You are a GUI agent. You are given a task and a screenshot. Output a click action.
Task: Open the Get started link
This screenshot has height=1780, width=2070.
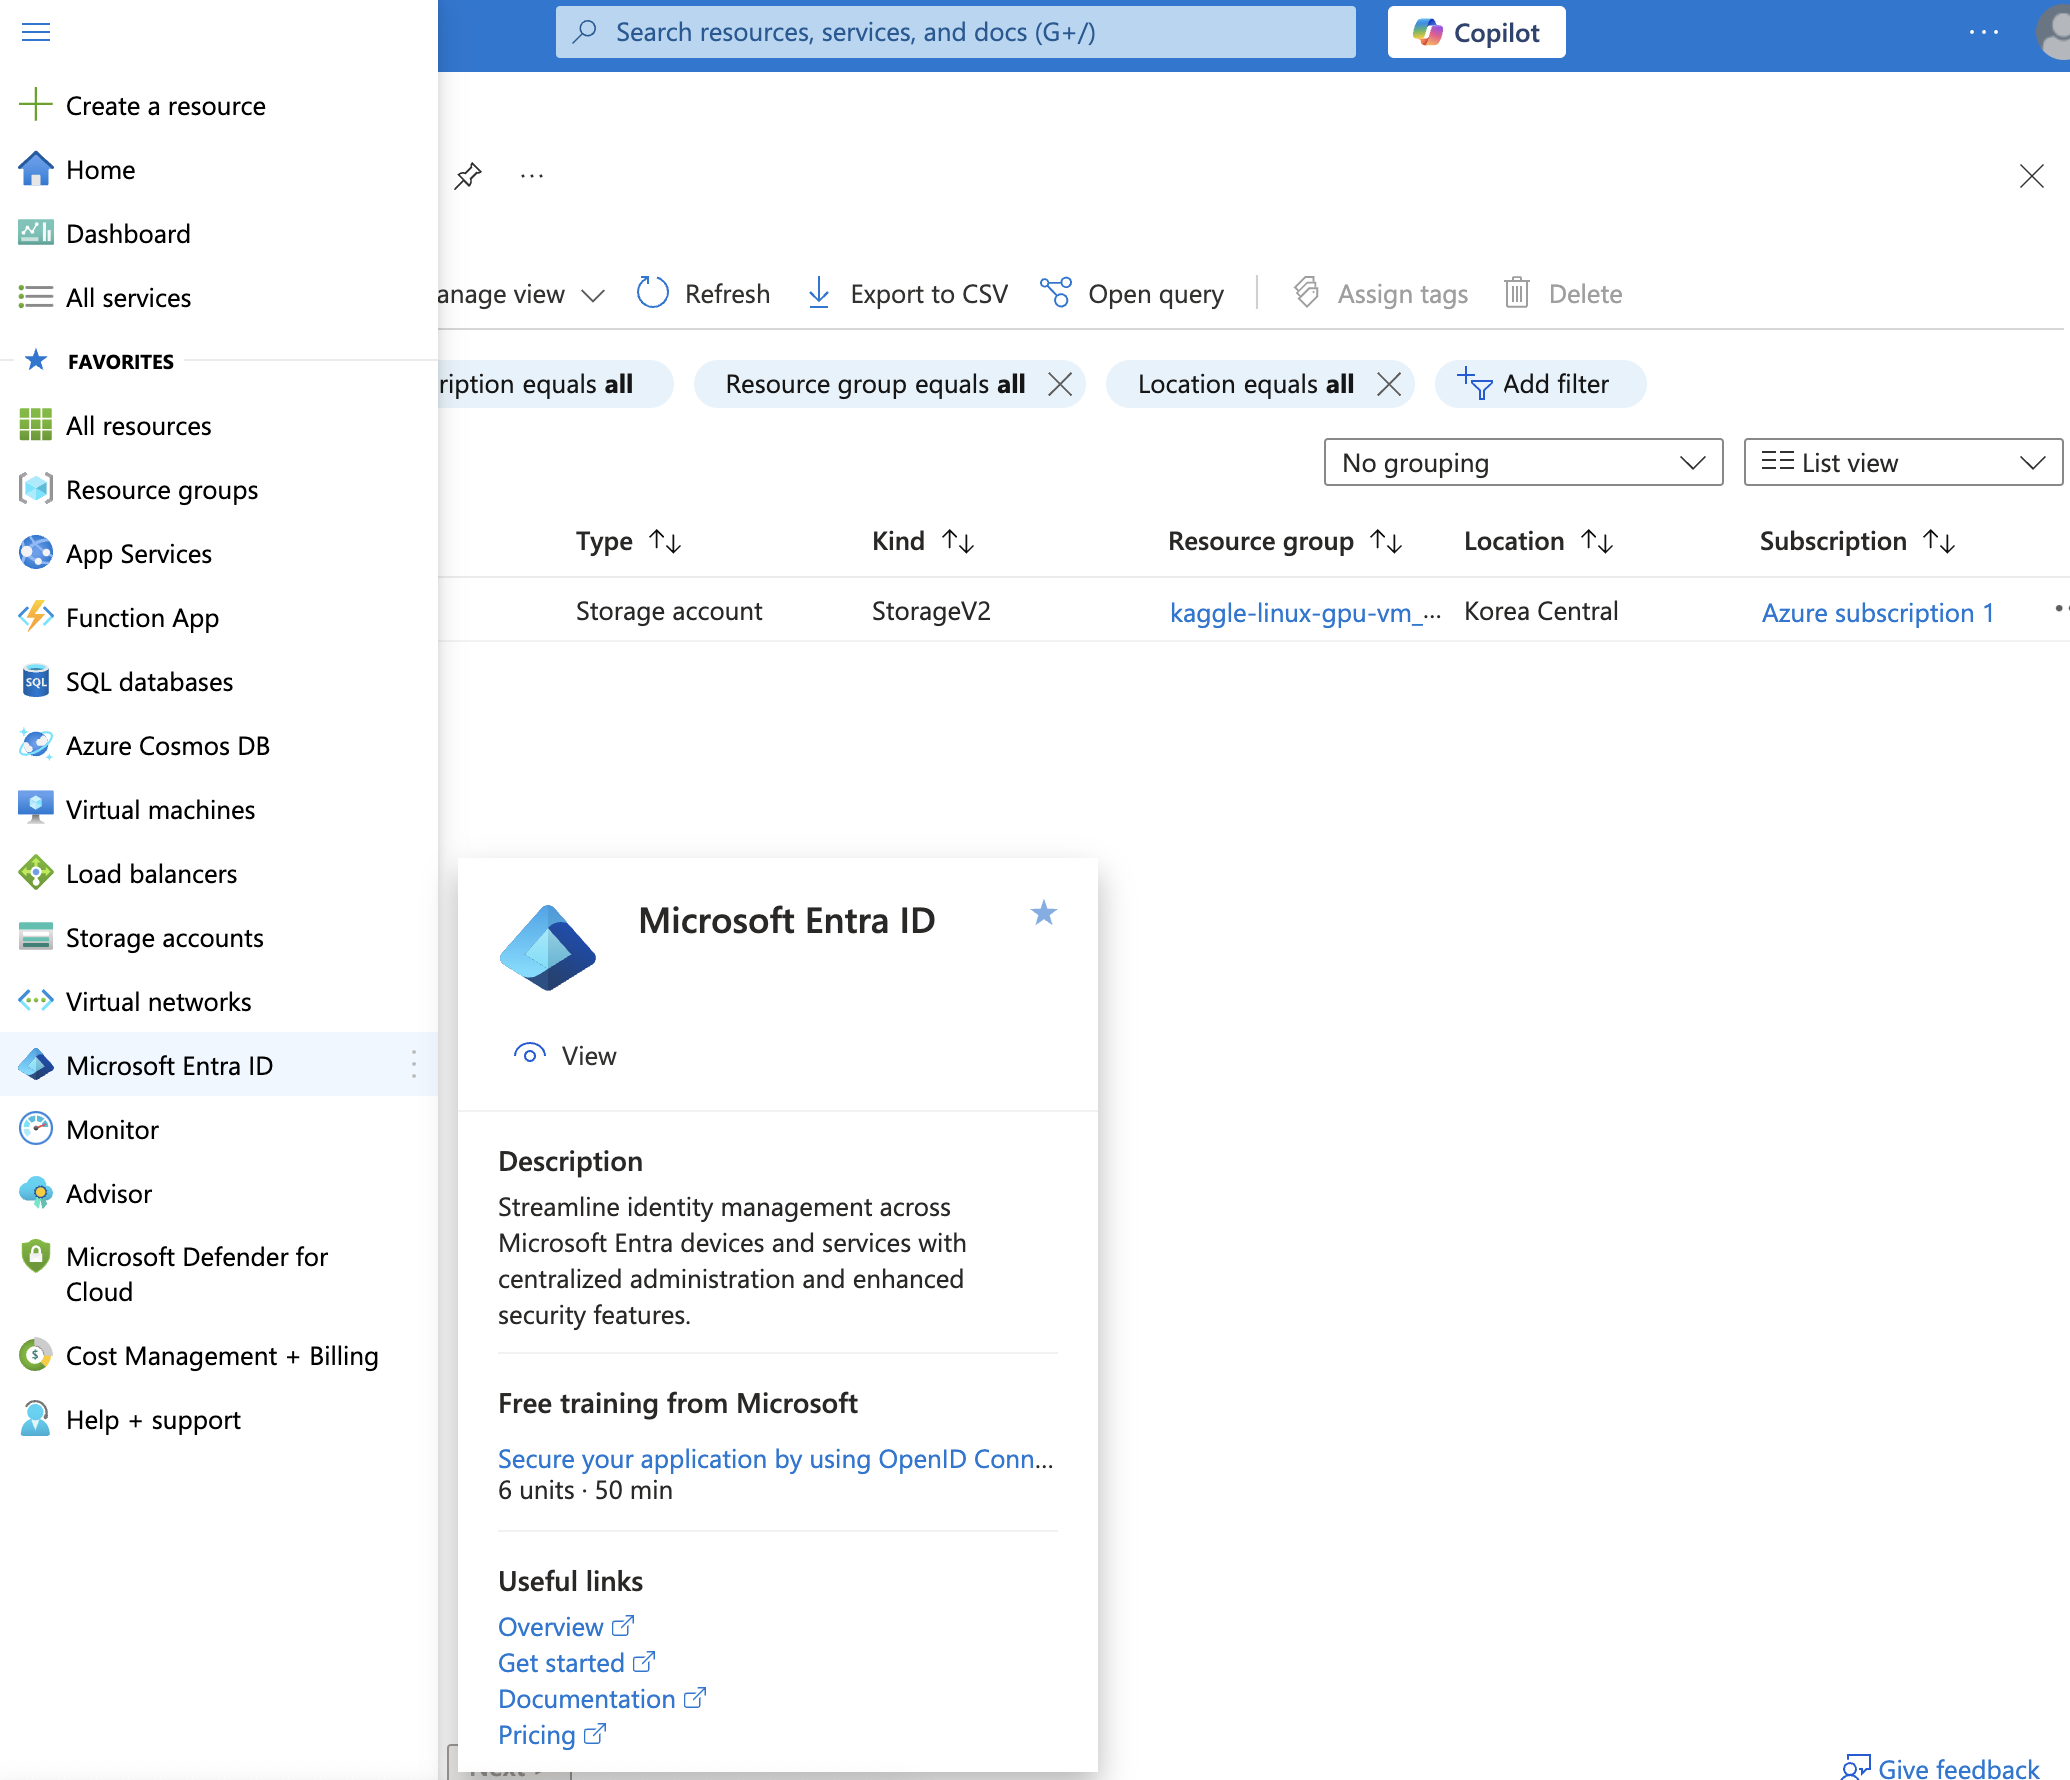[x=577, y=1662]
